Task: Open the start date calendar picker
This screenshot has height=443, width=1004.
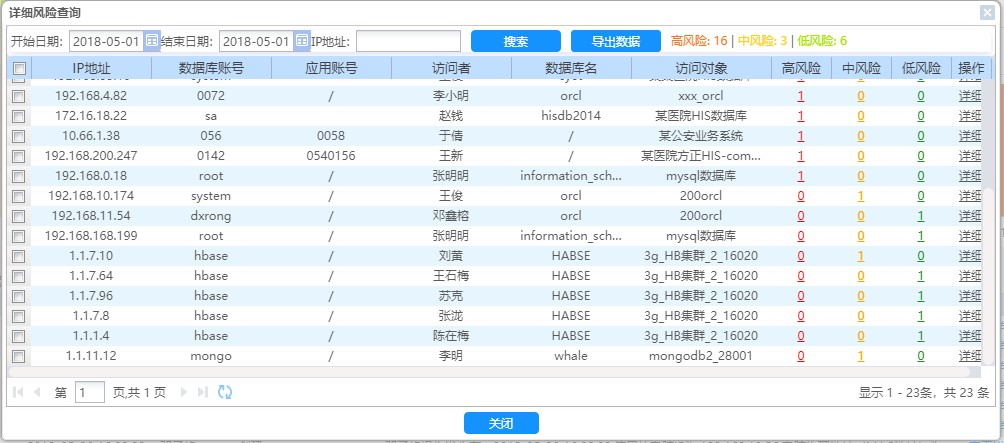Action: click(152, 41)
